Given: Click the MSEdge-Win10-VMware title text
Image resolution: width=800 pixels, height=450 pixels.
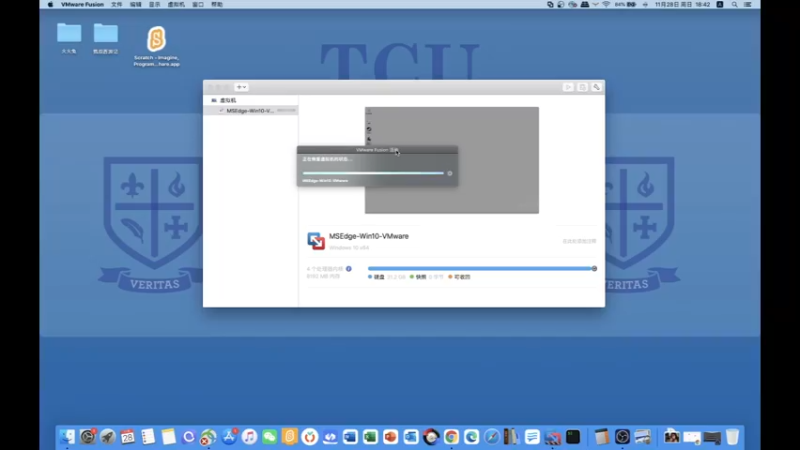Looking at the screenshot, I should click(368, 236).
